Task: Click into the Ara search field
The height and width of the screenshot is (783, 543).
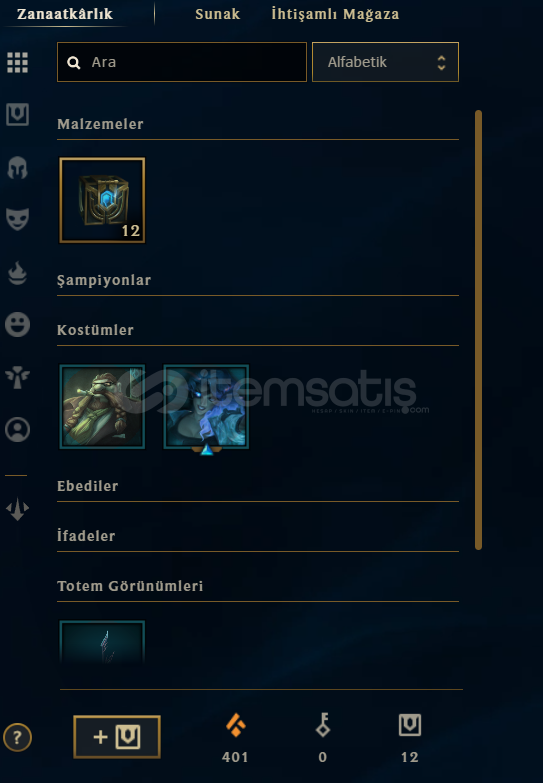Action: pyautogui.click(x=182, y=62)
